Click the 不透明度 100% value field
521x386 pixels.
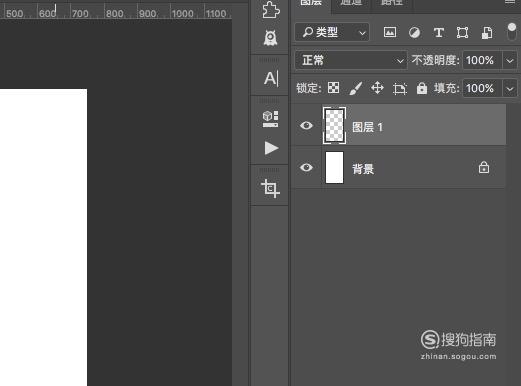click(x=482, y=60)
